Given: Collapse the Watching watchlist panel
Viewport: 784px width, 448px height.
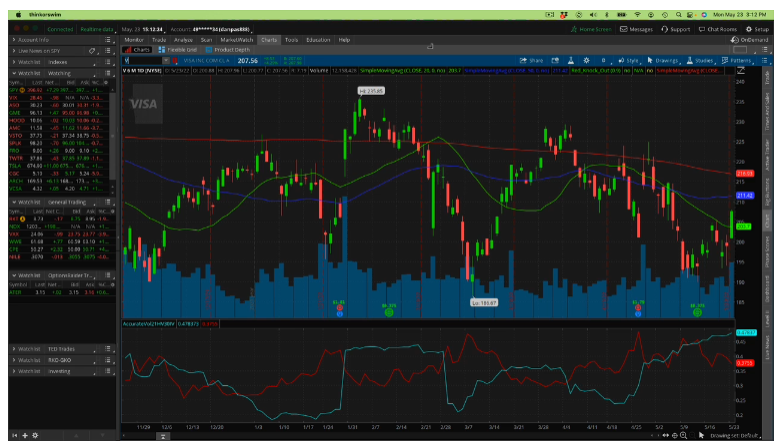Looking at the screenshot, I should pos(14,73).
